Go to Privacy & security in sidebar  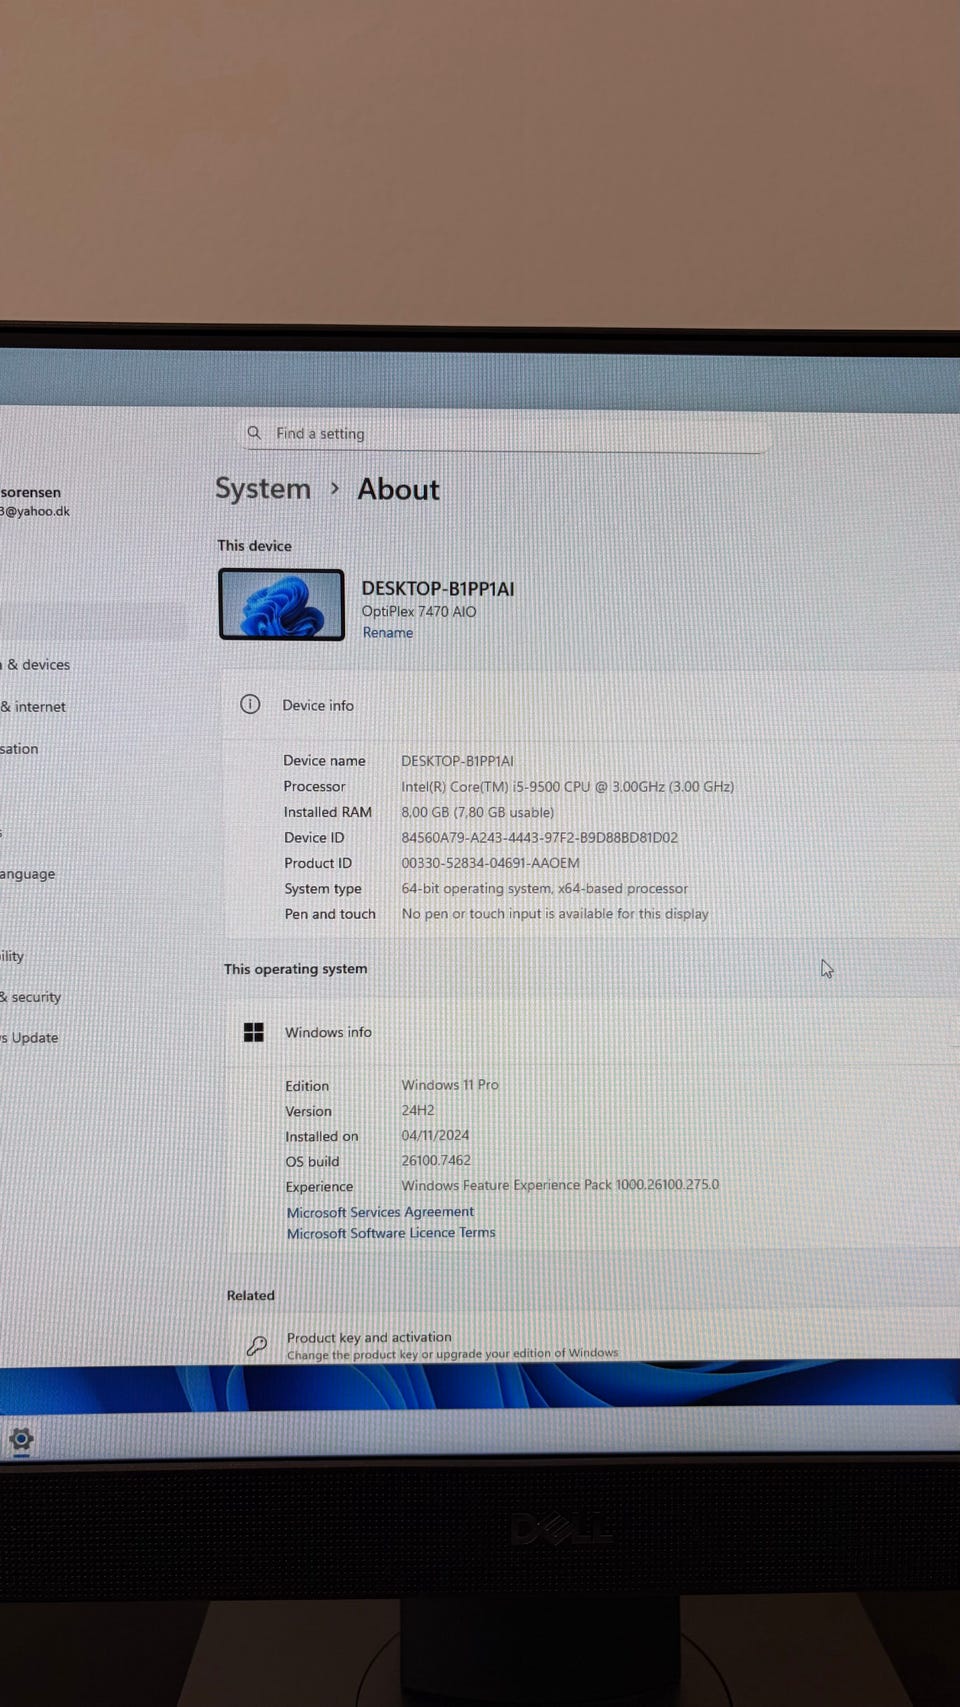click(32, 996)
